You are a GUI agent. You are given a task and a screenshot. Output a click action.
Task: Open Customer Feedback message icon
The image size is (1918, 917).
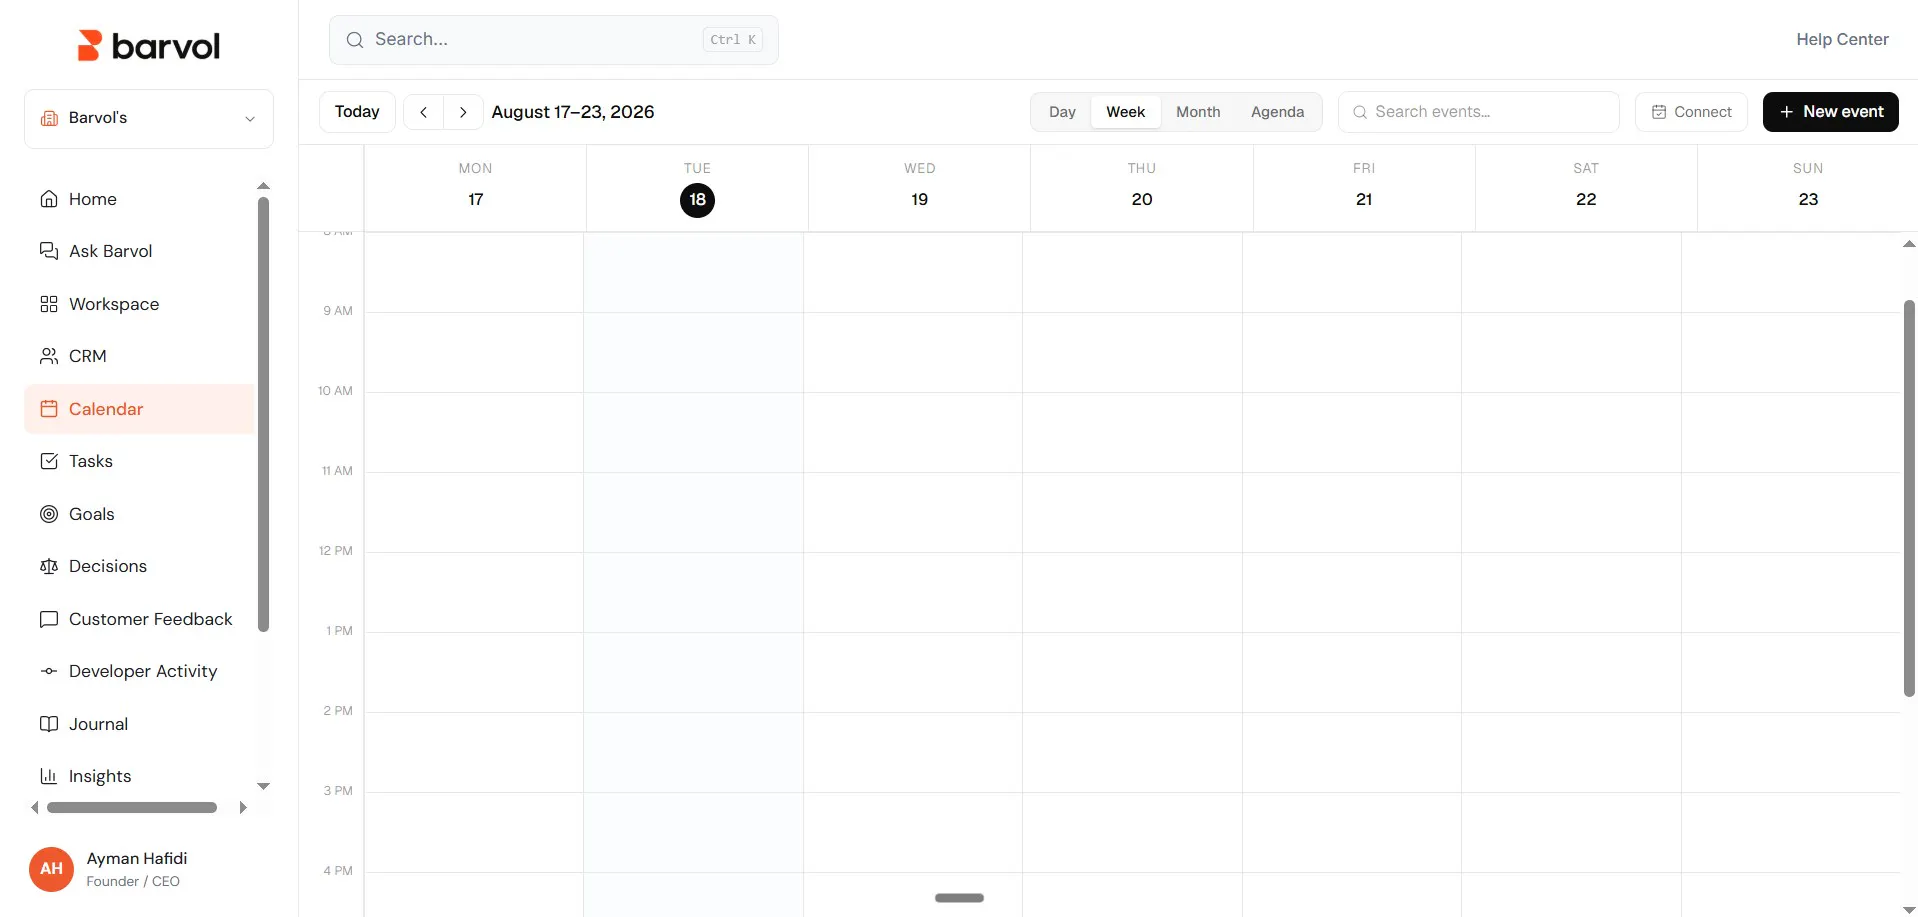click(x=48, y=619)
